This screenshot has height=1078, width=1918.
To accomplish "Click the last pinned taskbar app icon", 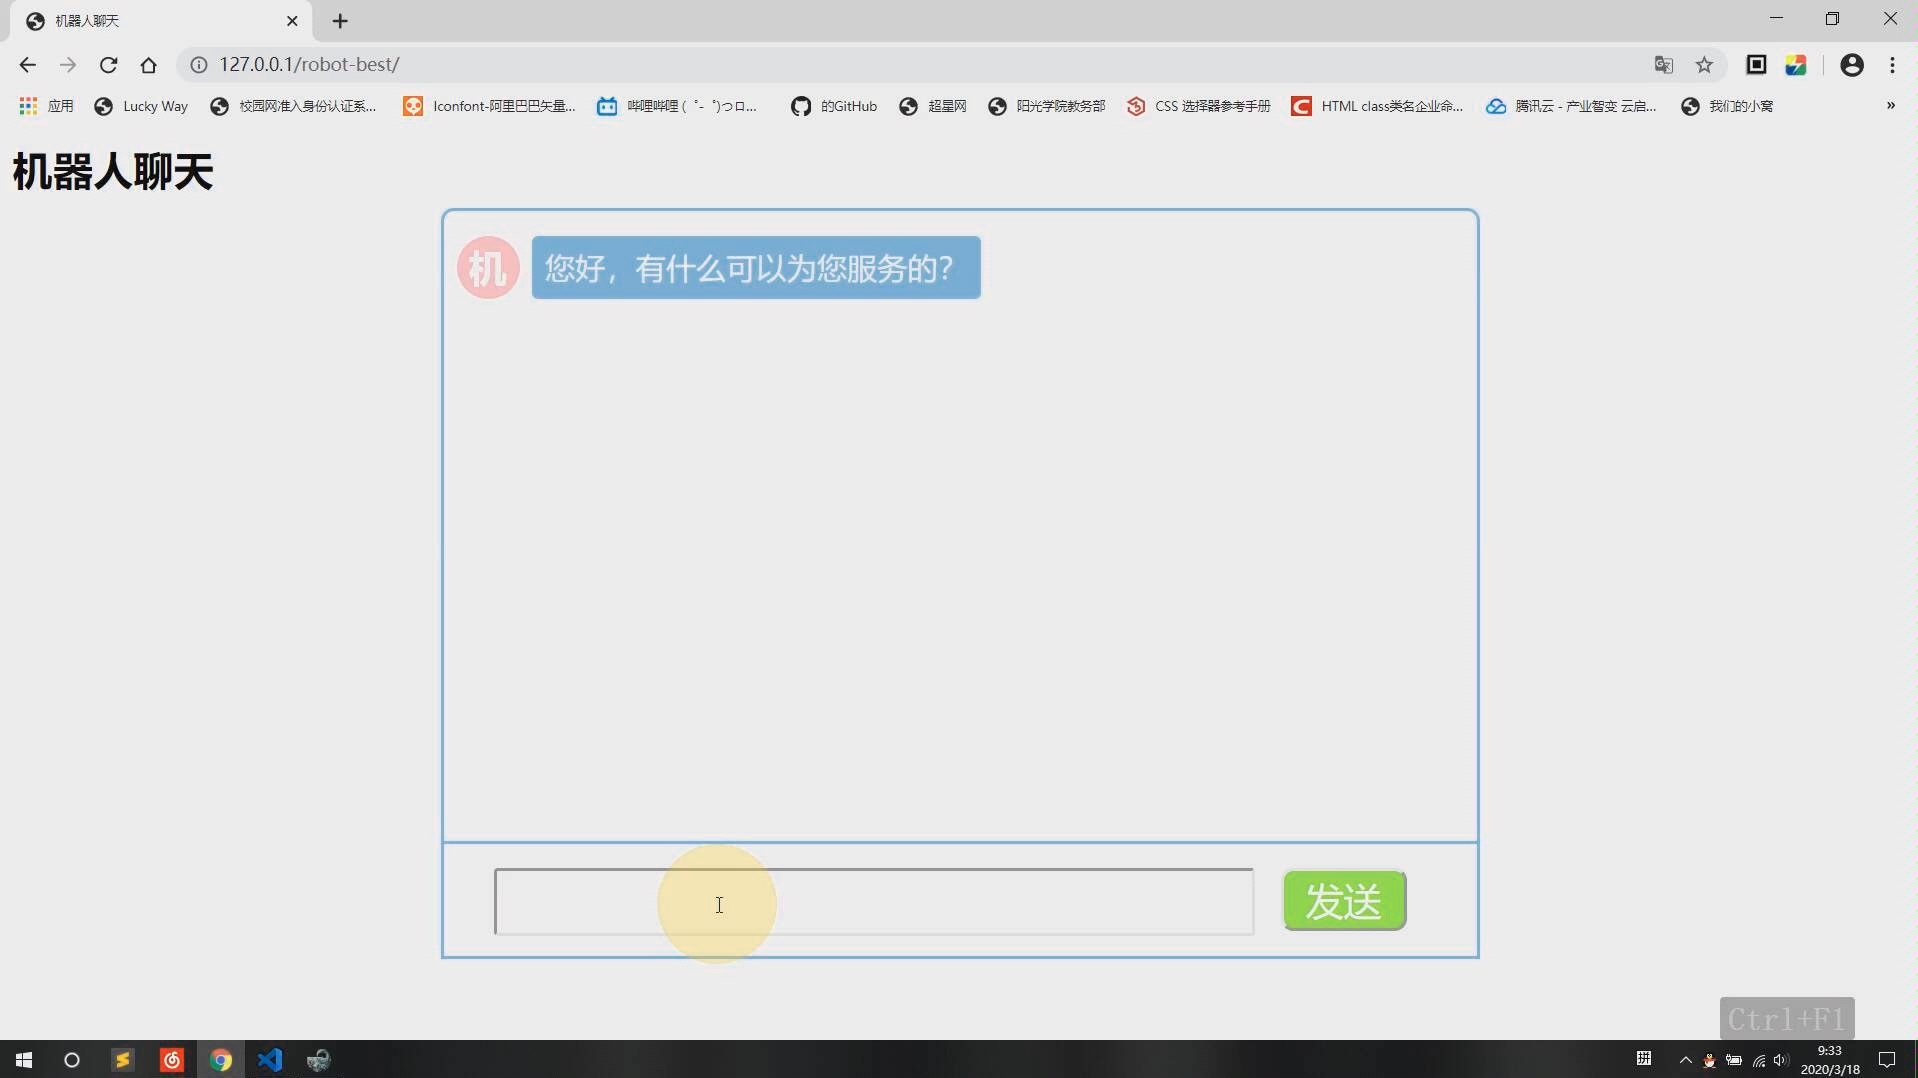I will pyautogui.click(x=319, y=1060).
